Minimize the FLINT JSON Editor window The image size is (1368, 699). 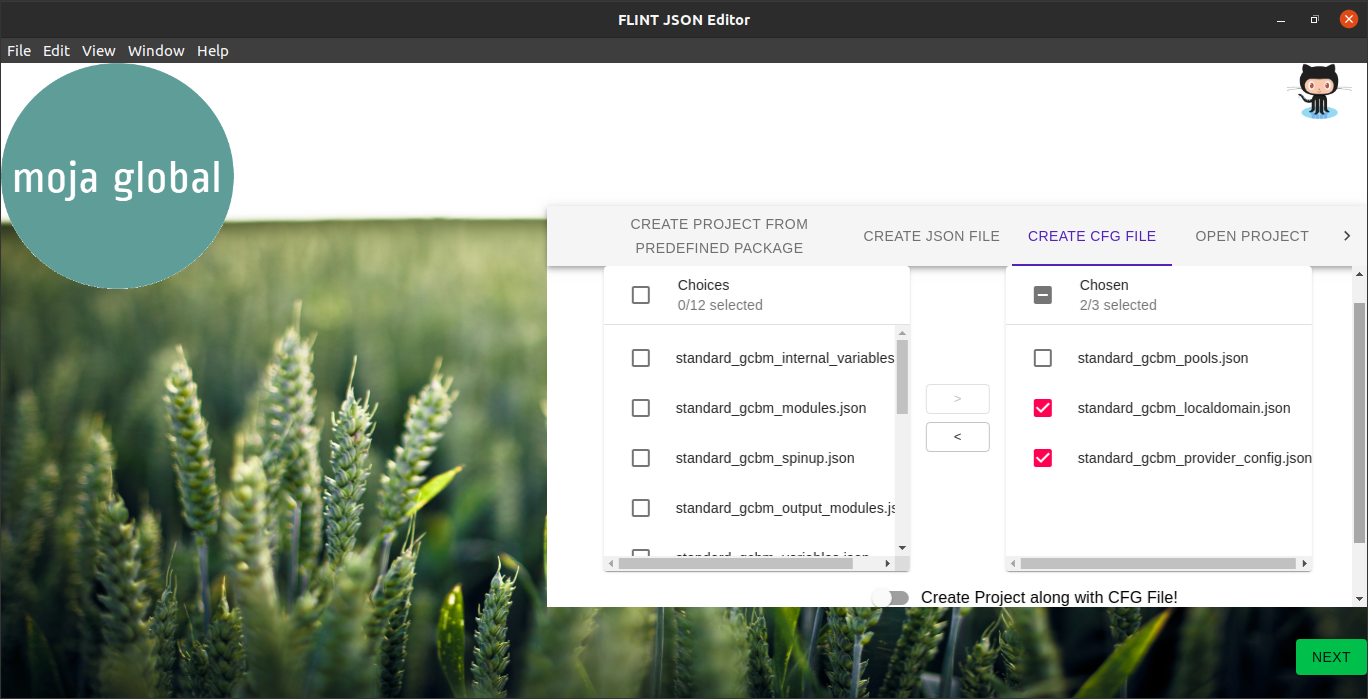tap(1281, 19)
